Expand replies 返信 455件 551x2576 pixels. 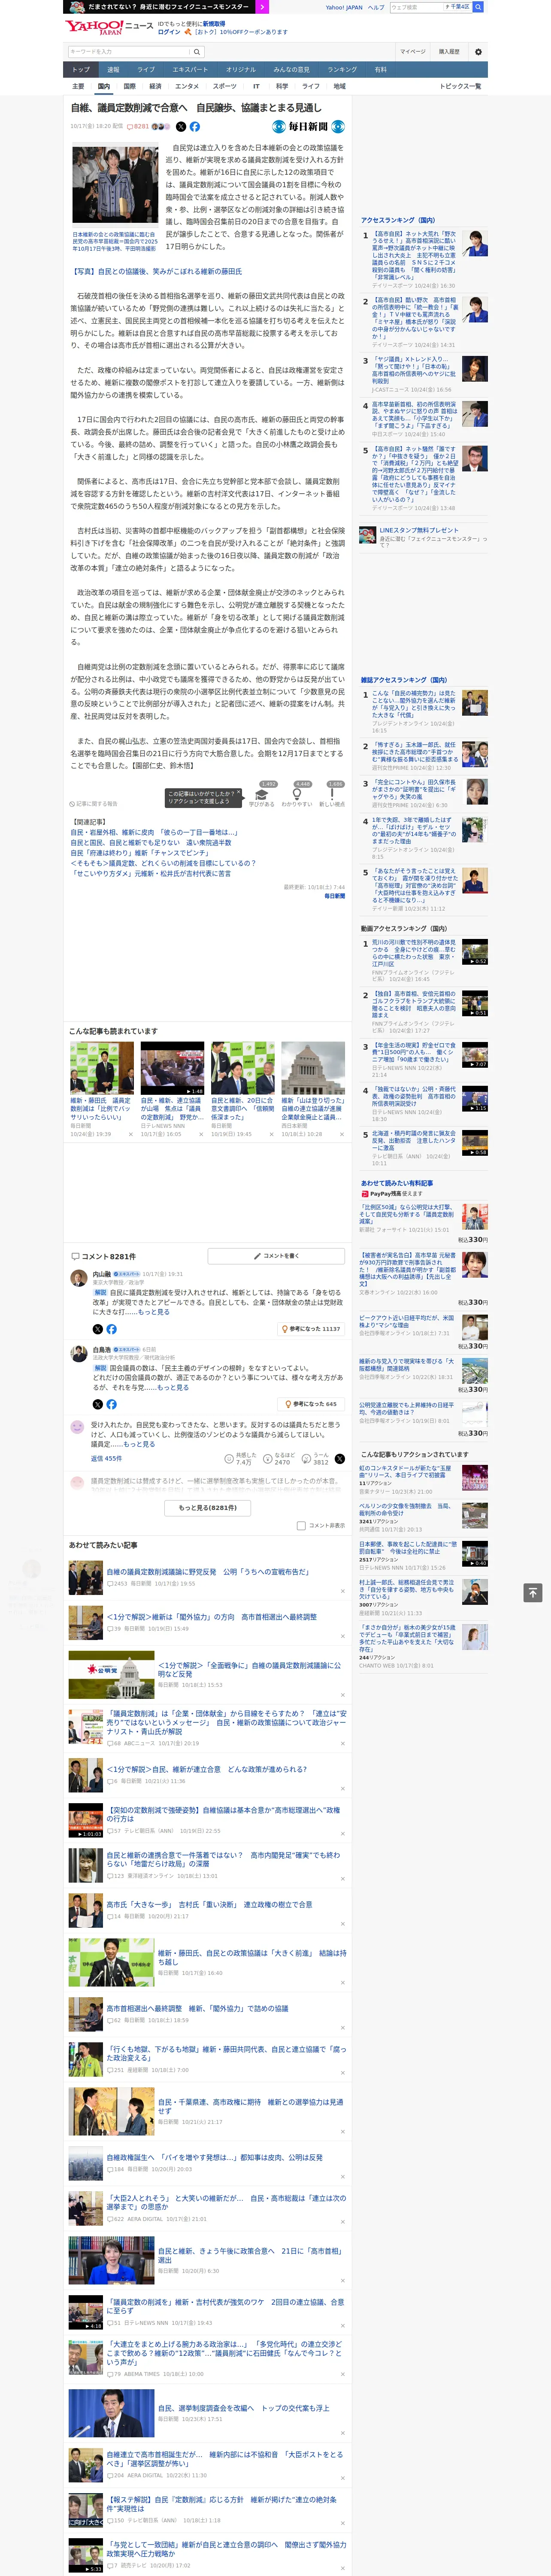tap(106, 1459)
